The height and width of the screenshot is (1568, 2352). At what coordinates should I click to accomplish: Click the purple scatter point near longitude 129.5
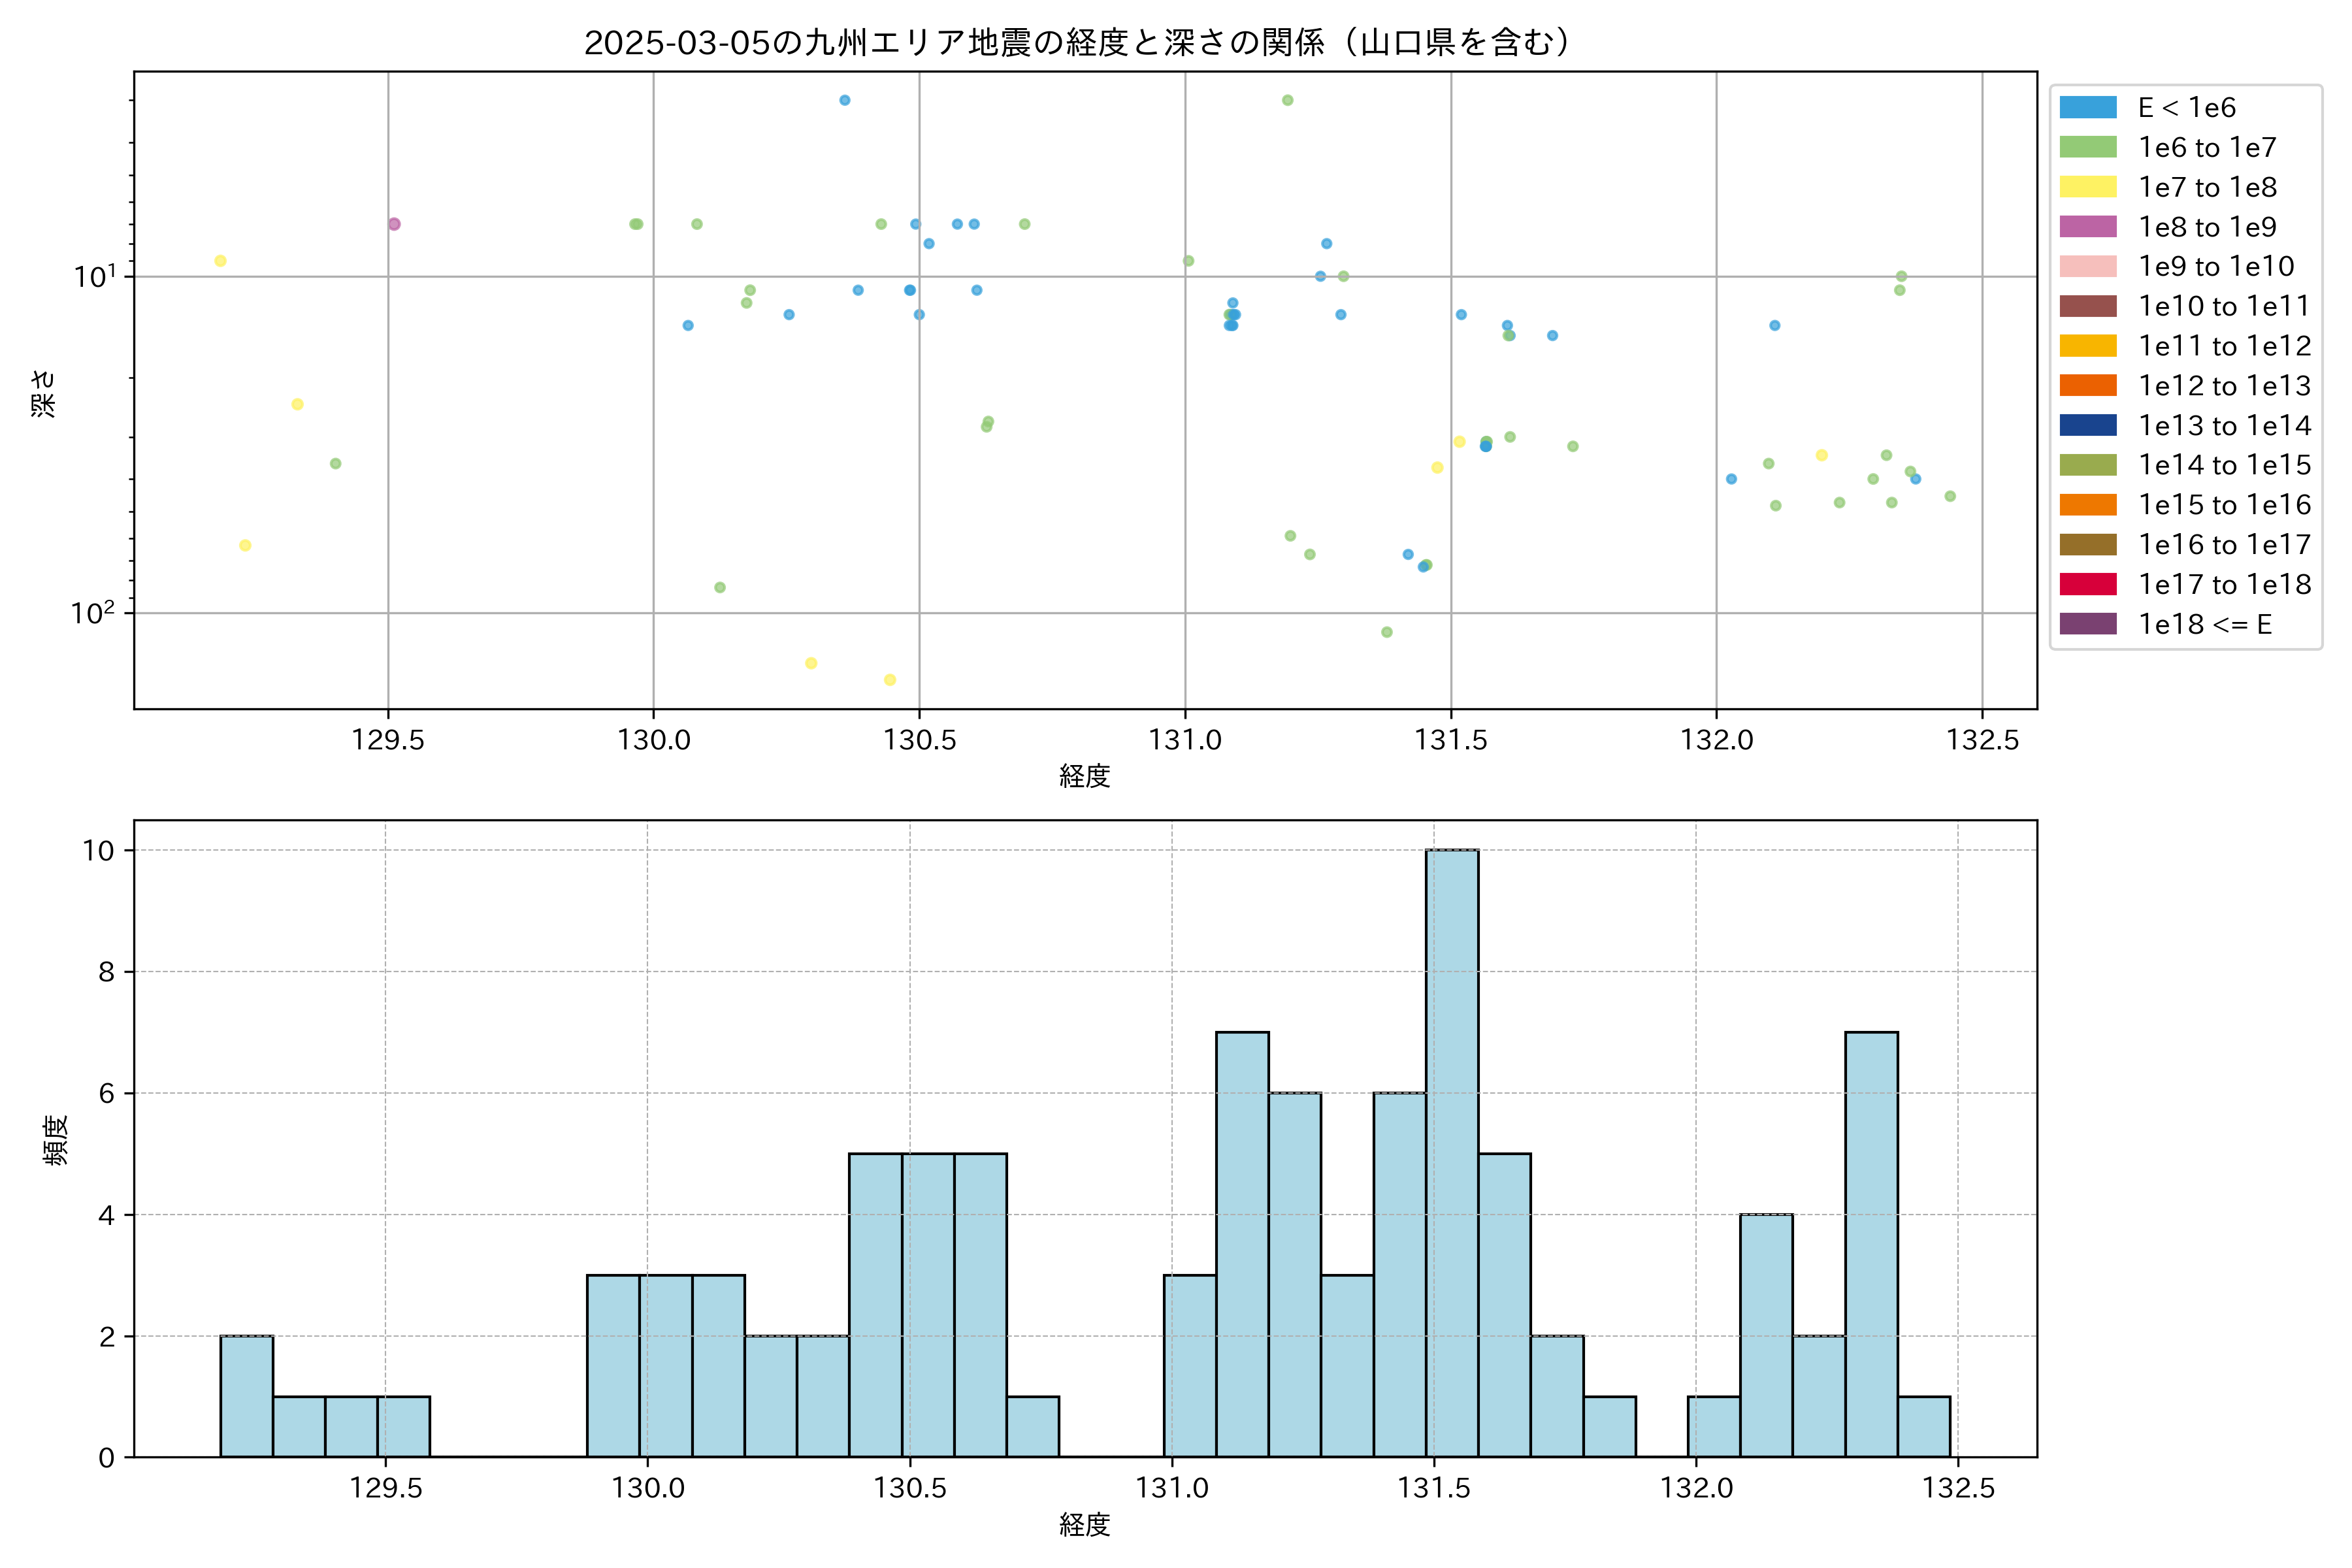coord(394,224)
